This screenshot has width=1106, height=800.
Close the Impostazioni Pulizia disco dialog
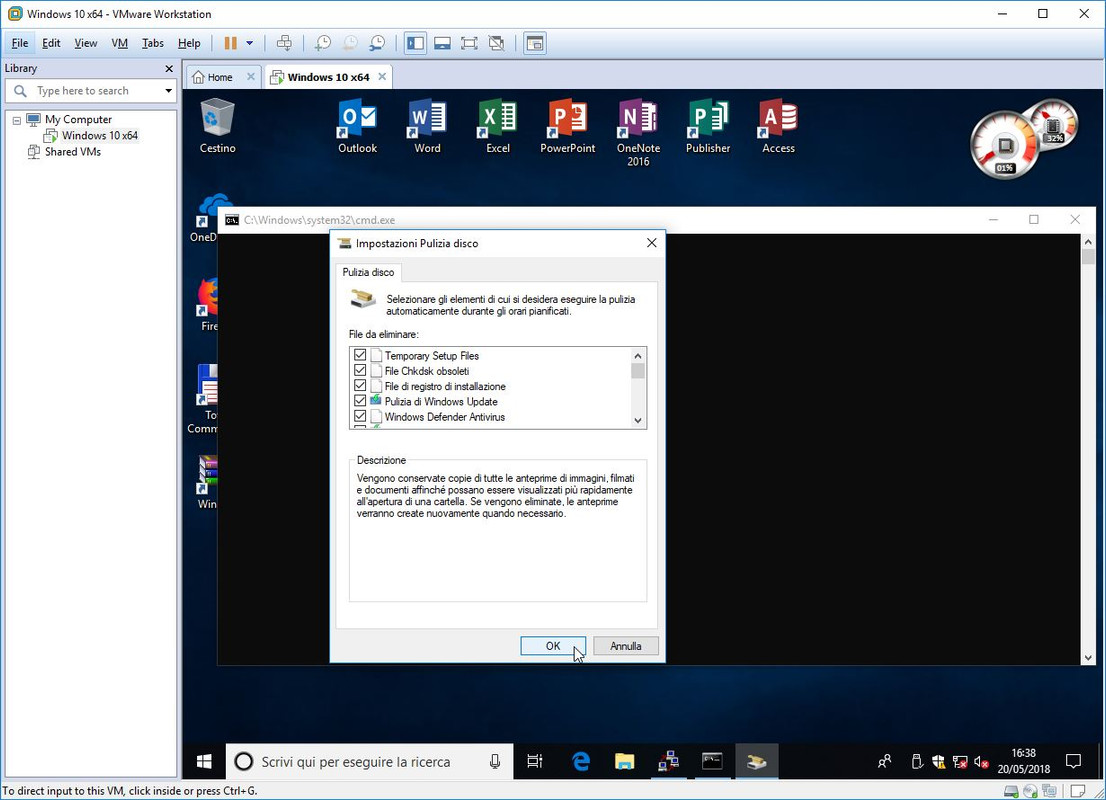pos(652,243)
